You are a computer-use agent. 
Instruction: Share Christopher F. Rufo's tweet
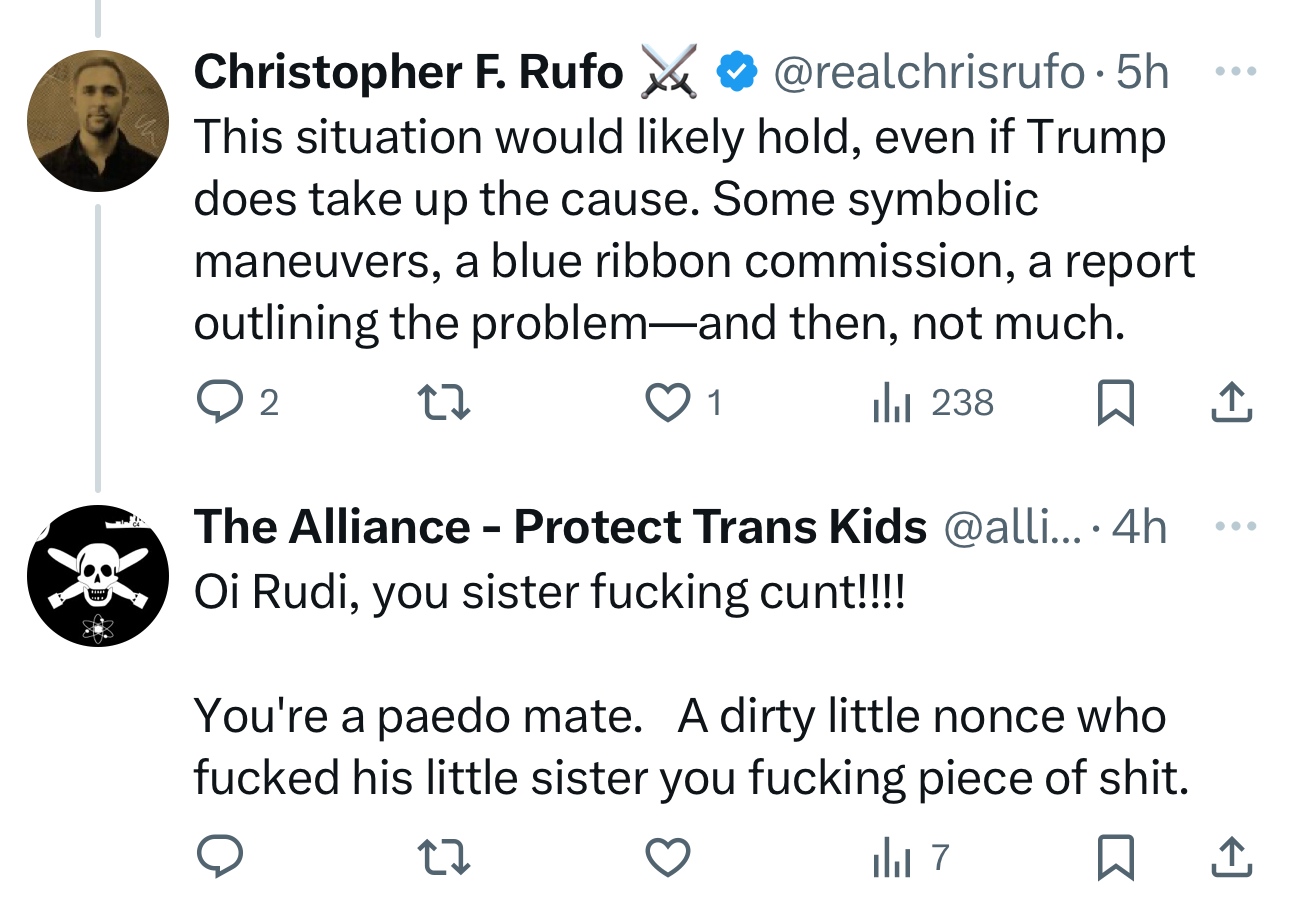[1232, 403]
